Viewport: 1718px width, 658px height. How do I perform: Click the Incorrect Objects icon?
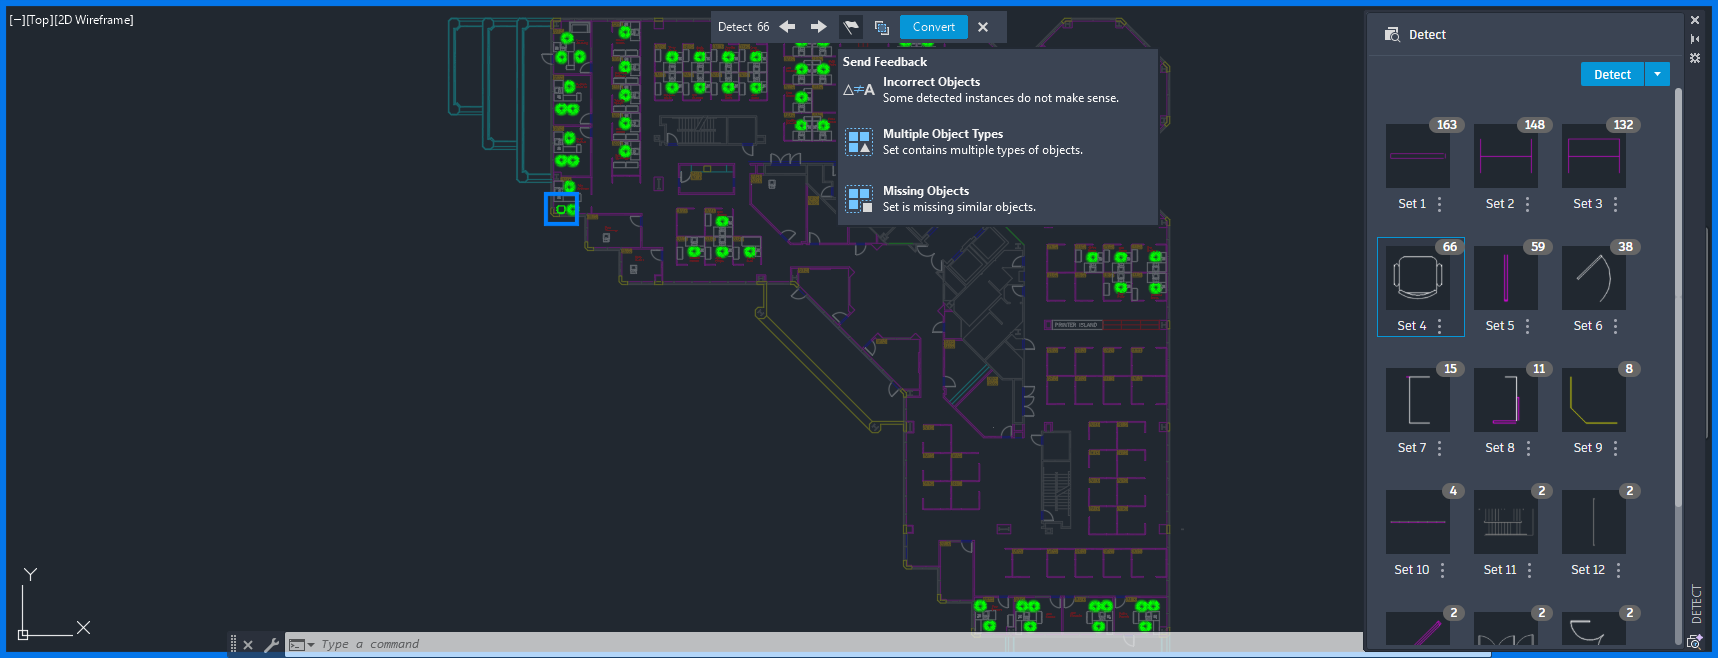pyautogui.click(x=859, y=90)
